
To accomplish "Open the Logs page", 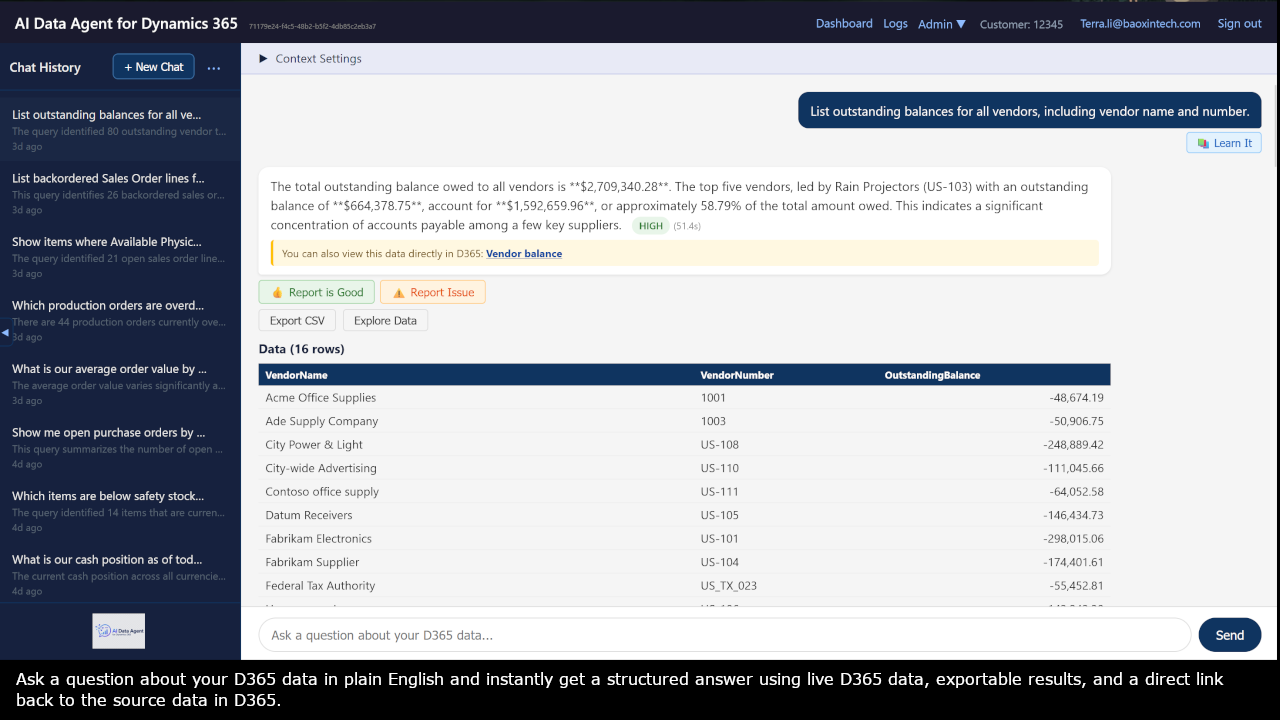I will pos(896,24).
